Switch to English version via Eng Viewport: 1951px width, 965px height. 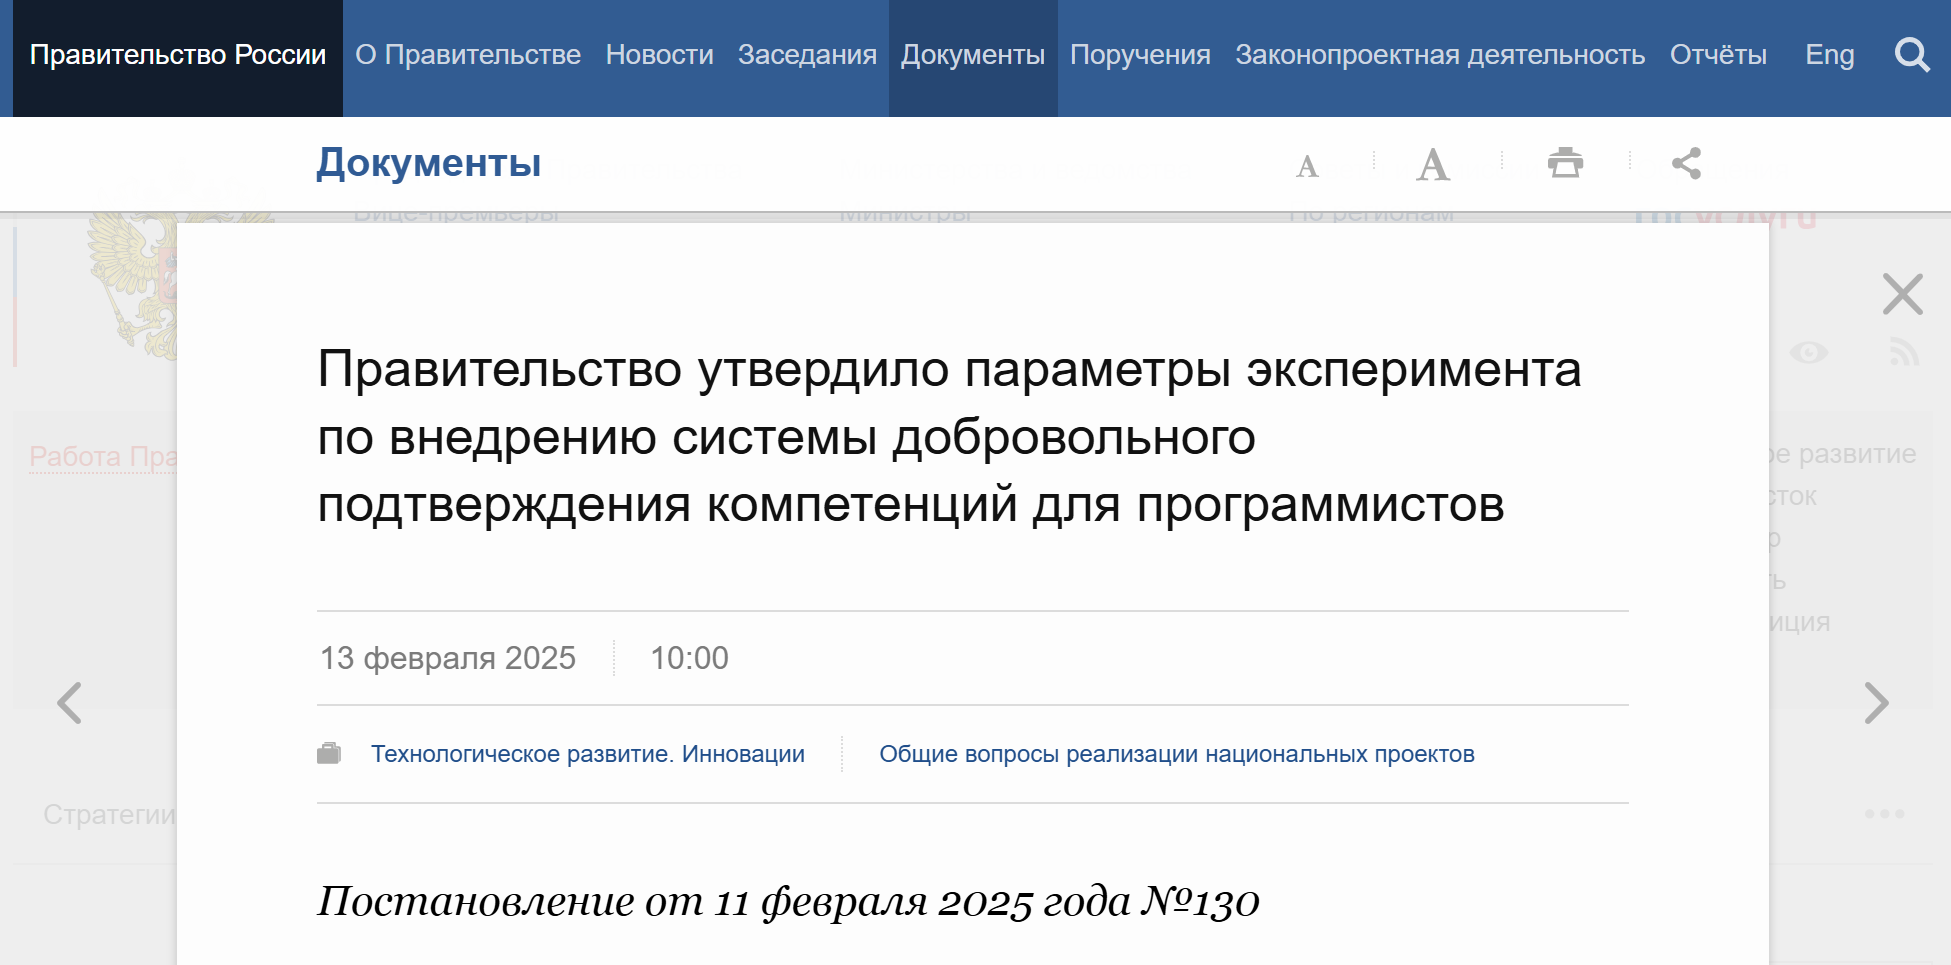(x=1829, y=55)
